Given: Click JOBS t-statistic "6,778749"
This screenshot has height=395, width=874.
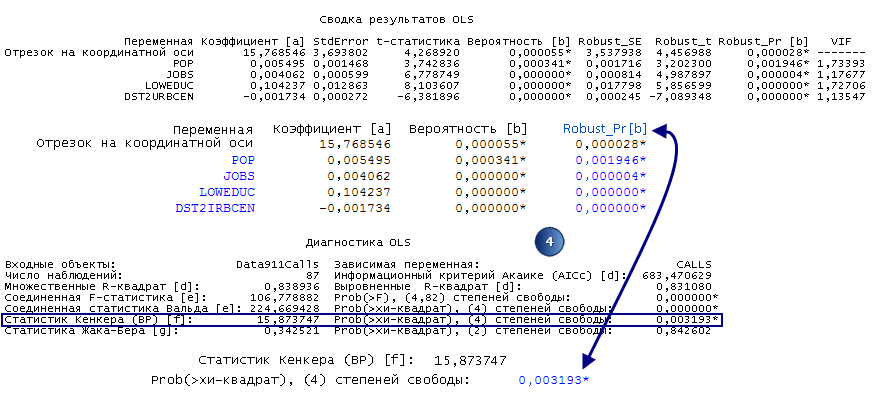Looking at the screenshot, I should (x=433, y=75).
